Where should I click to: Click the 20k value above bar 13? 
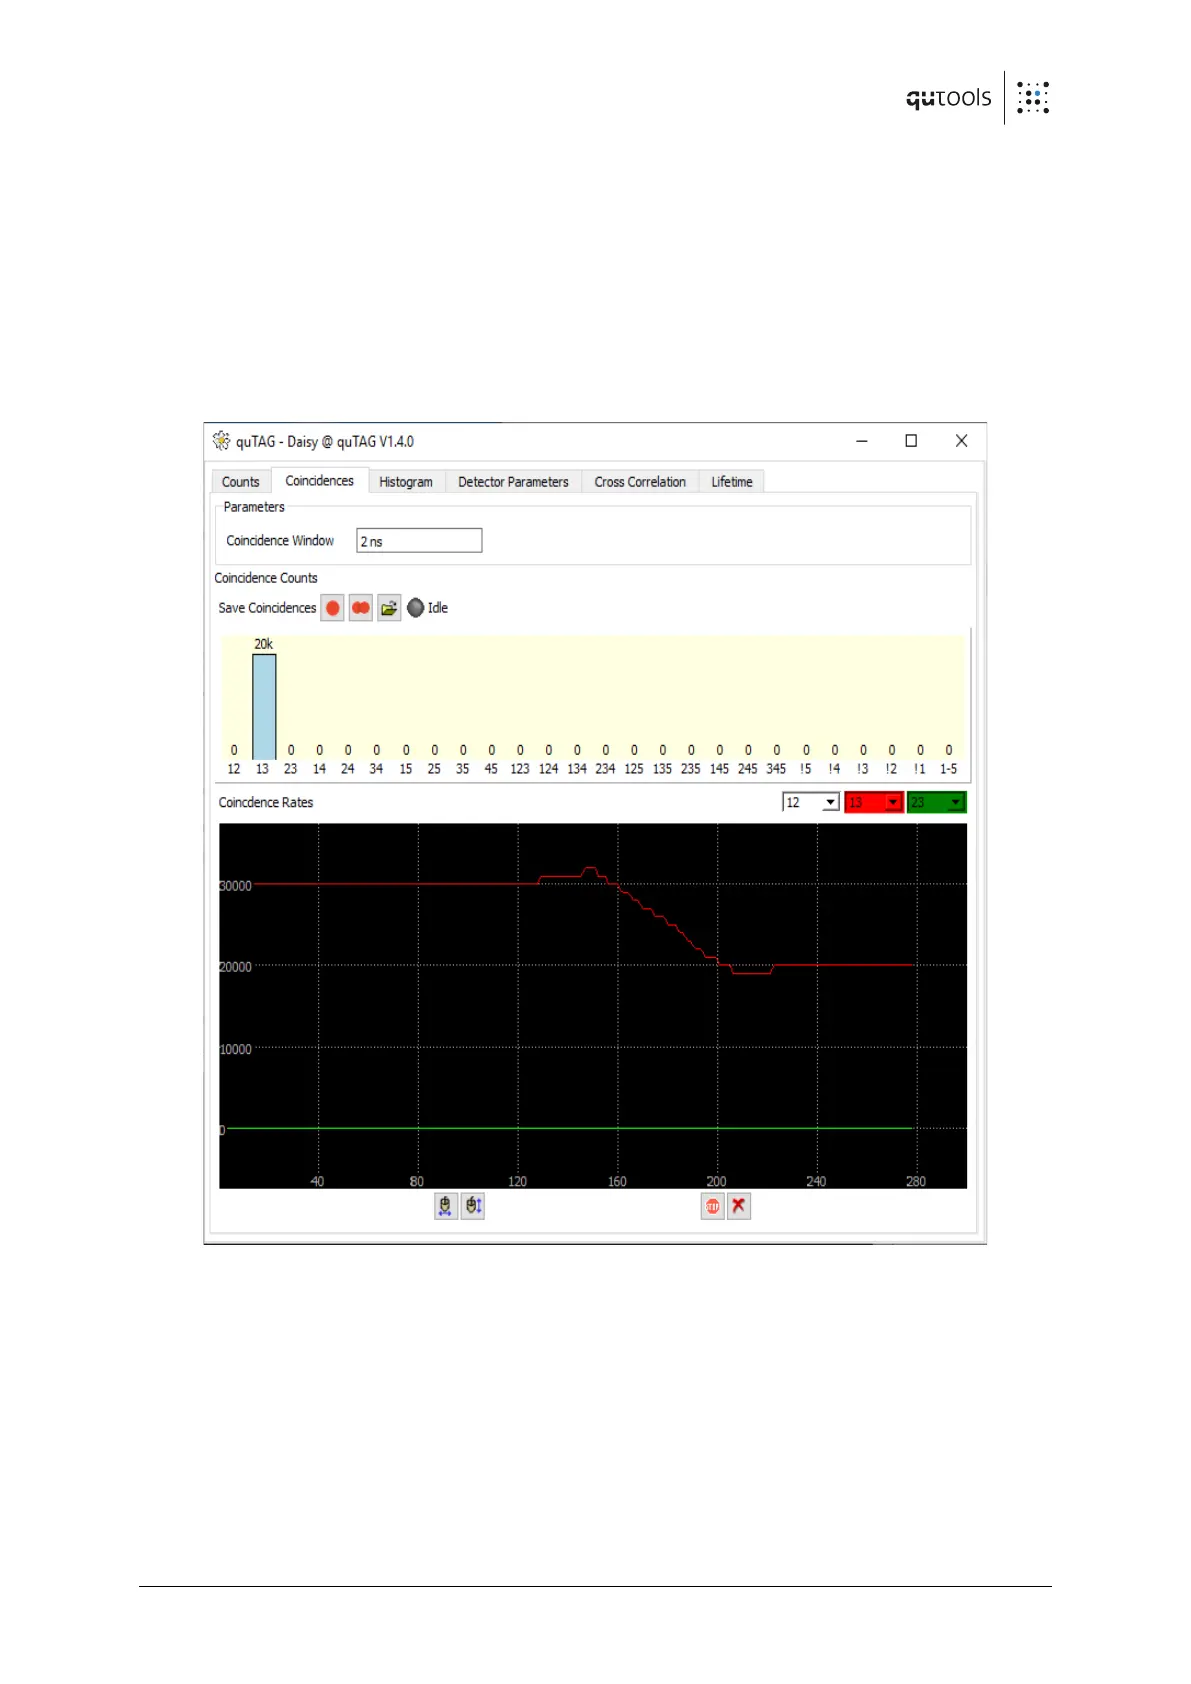tap(263, 644)
